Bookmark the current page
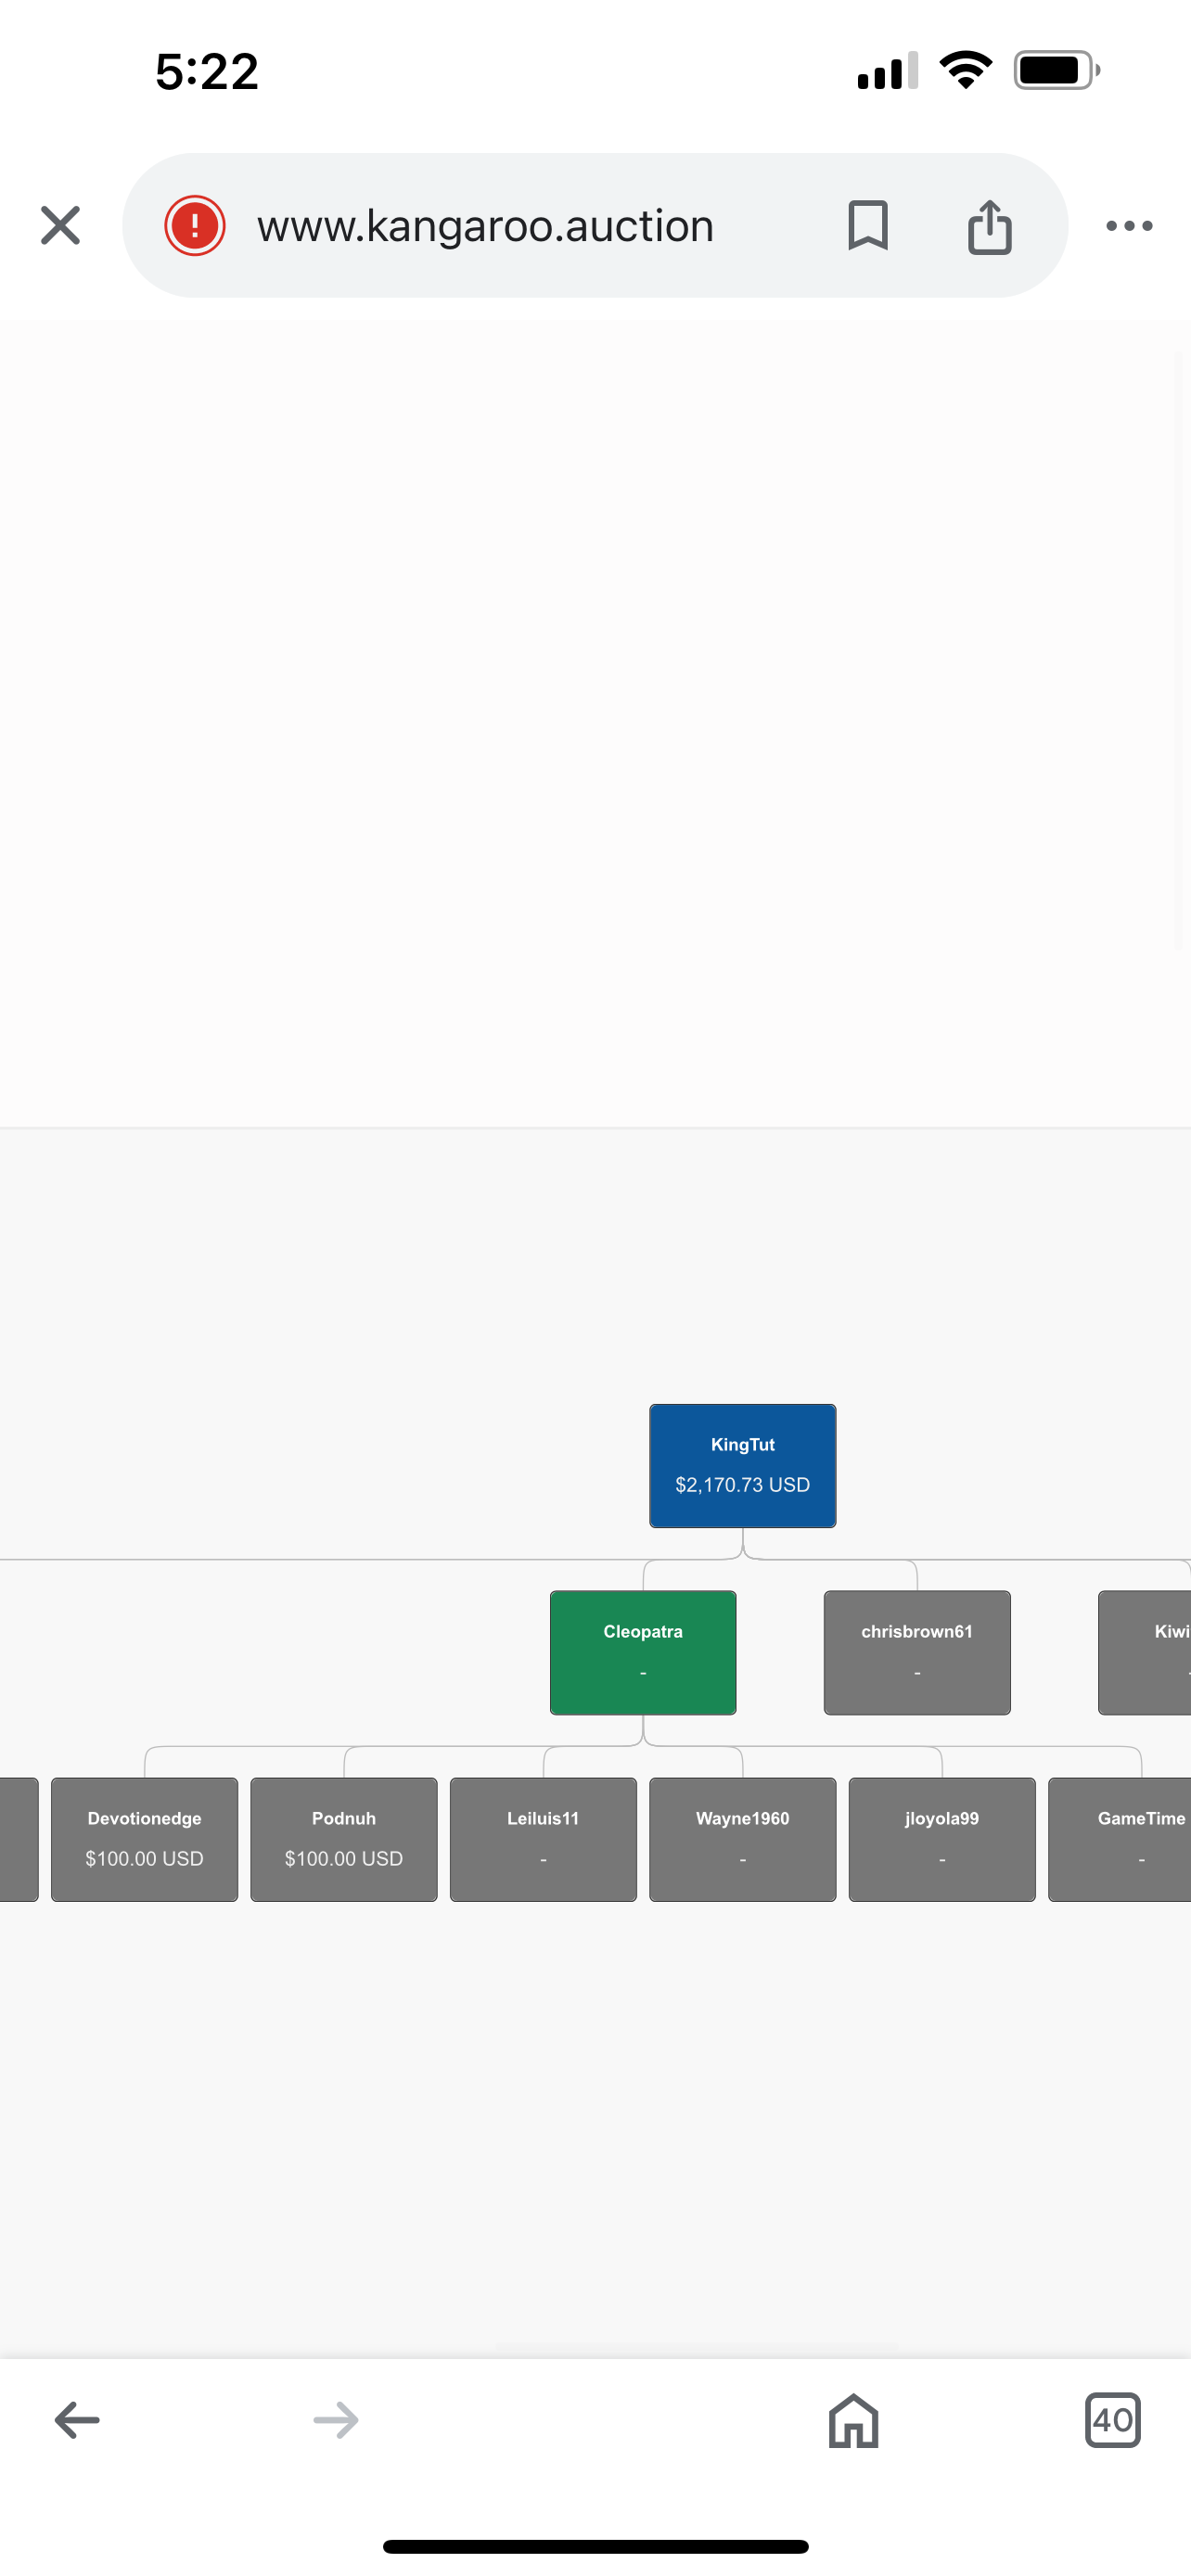The image size is (1191, 2576). pos(867,225)
